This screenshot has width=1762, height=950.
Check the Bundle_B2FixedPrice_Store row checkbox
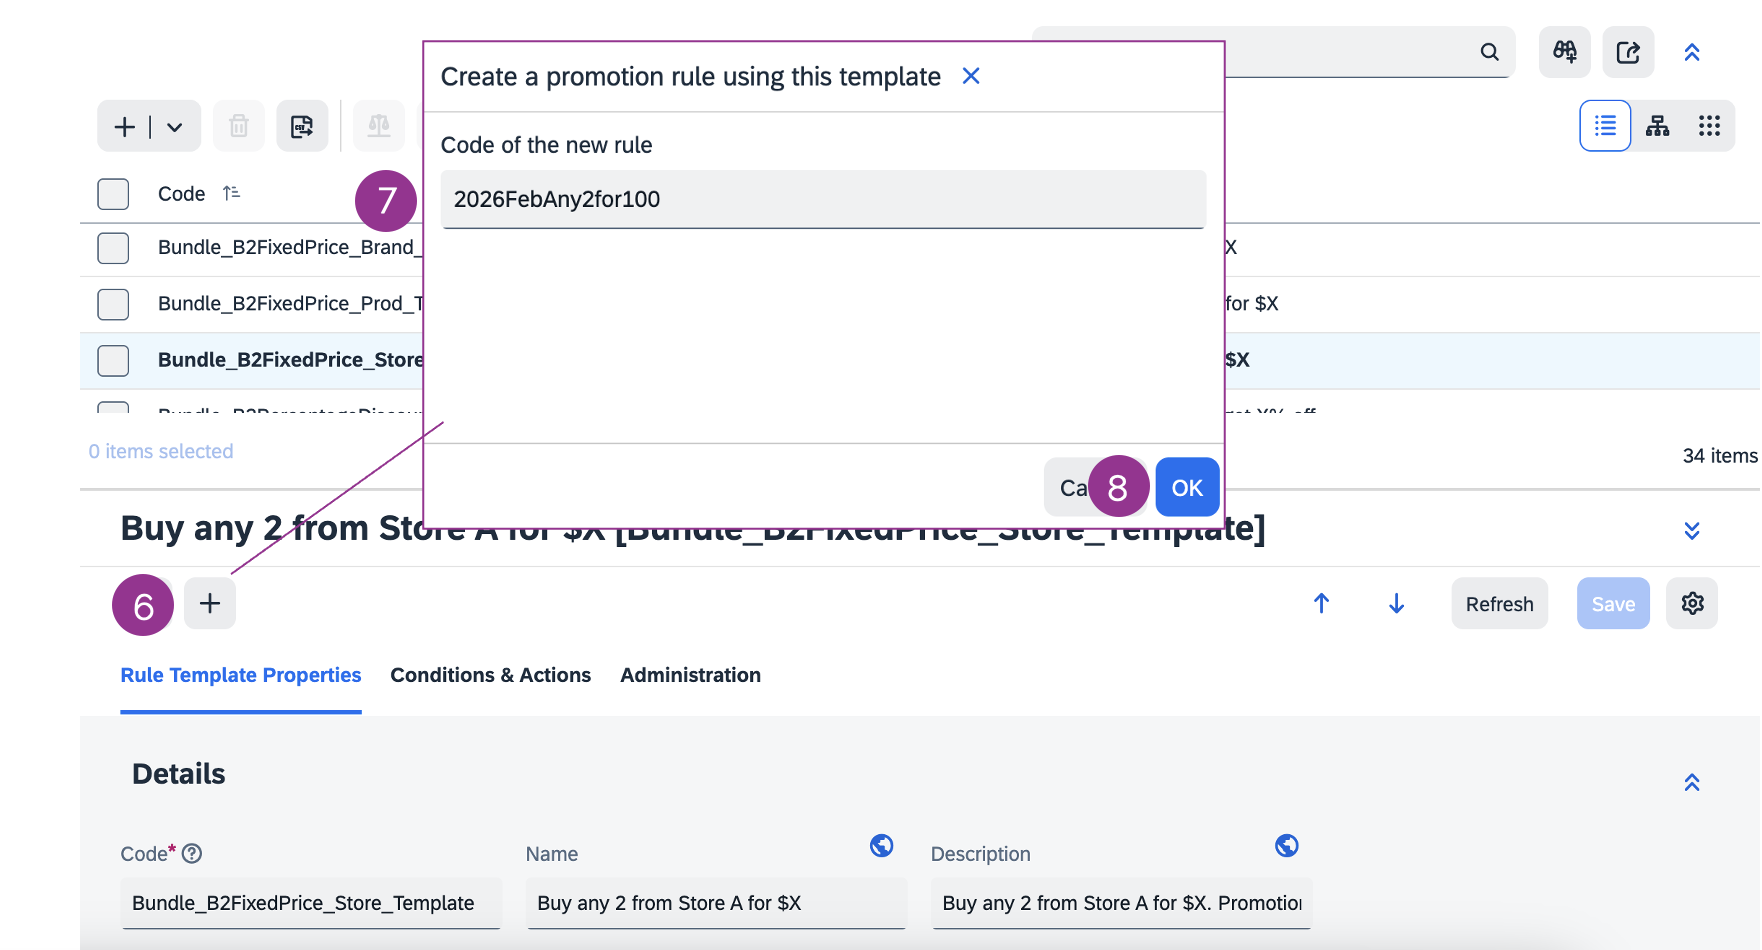113,360
